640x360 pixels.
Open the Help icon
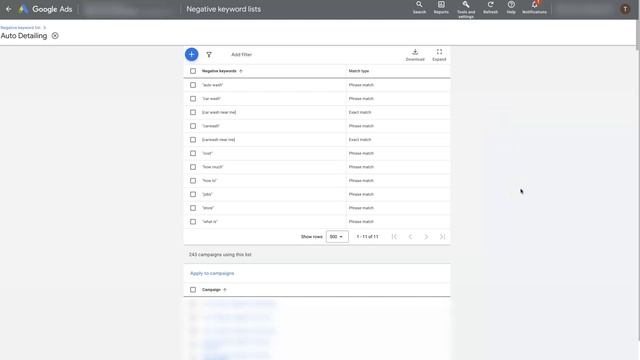pos(511,7)
